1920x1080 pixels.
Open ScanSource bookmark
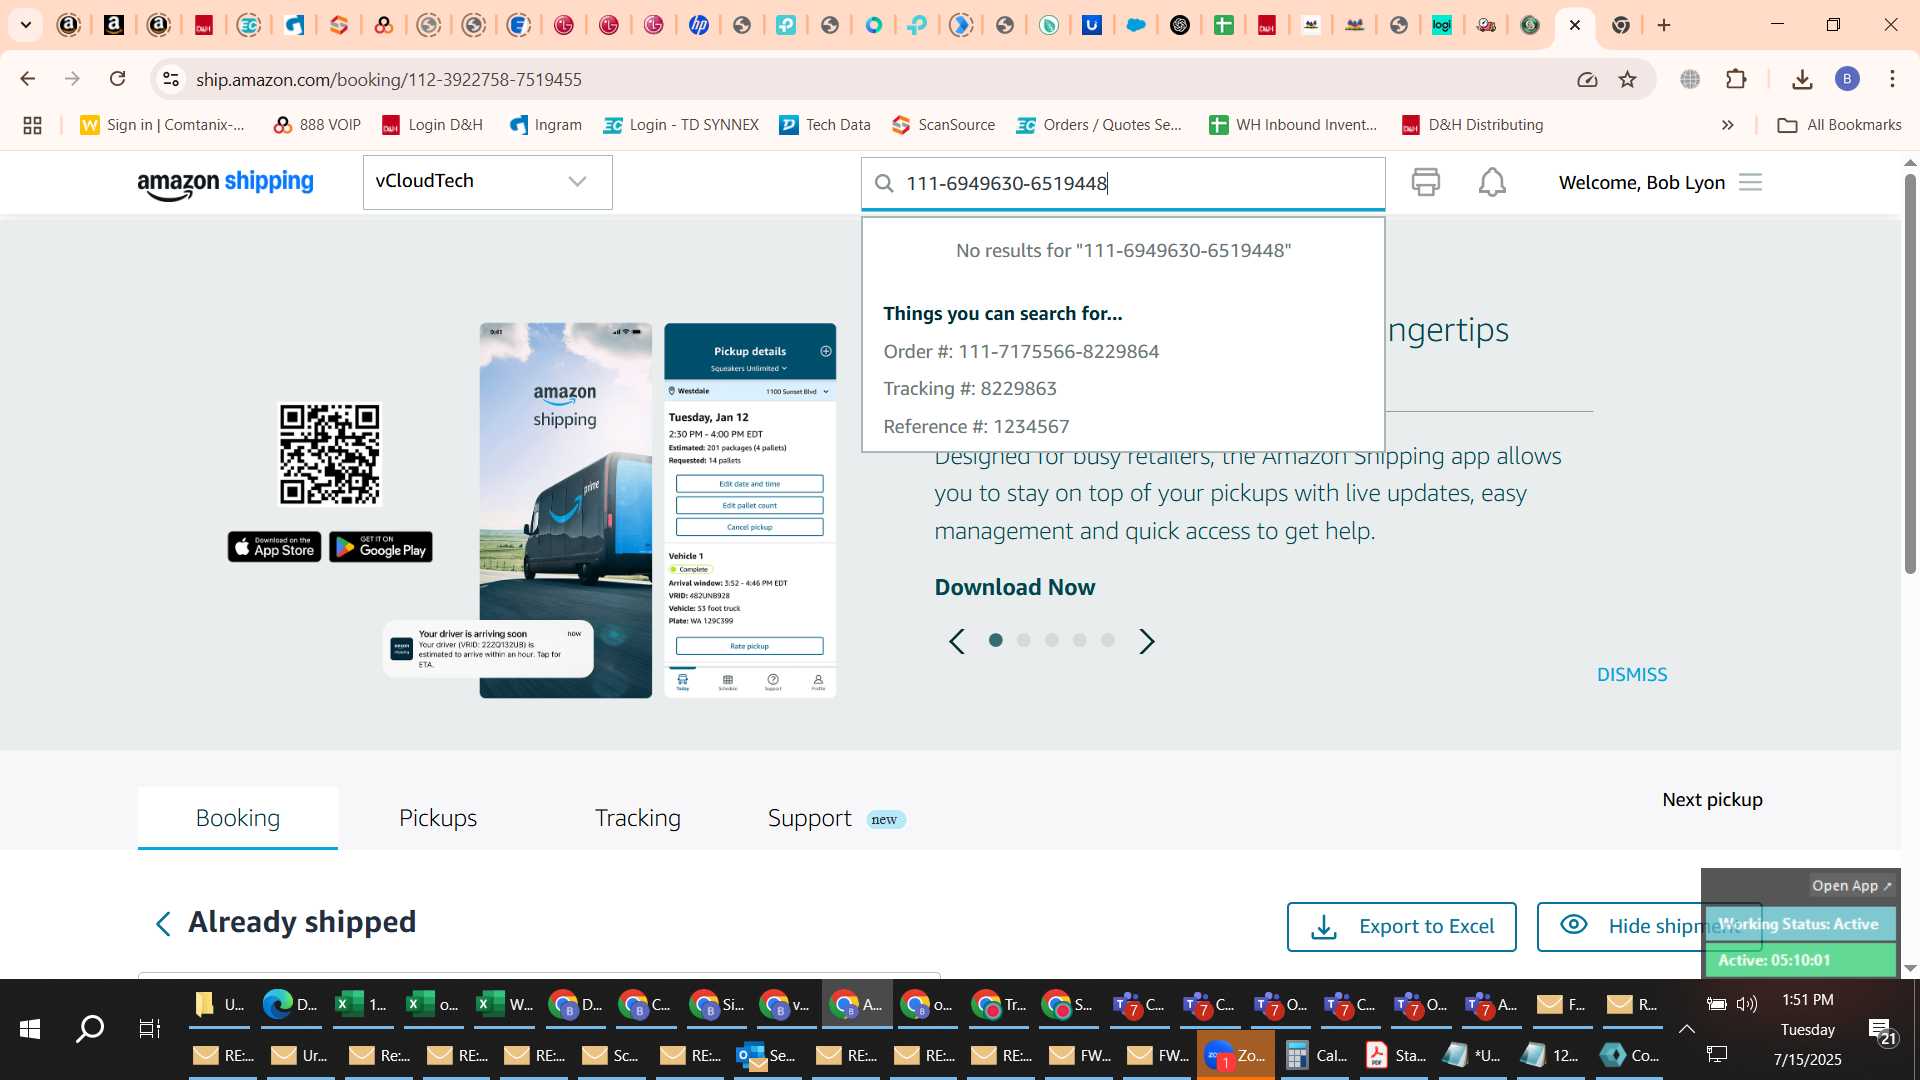pyautogui.click(x=944, y=125)
